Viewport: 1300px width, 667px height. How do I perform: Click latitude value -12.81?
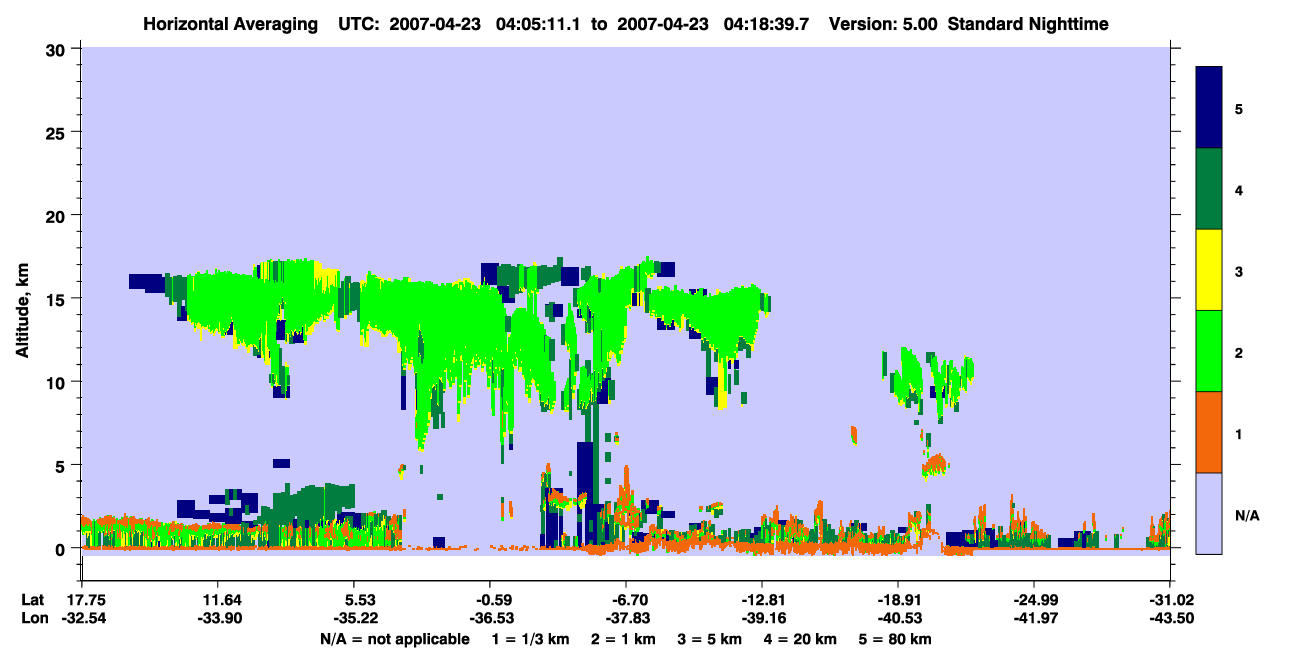click(762, 600)
